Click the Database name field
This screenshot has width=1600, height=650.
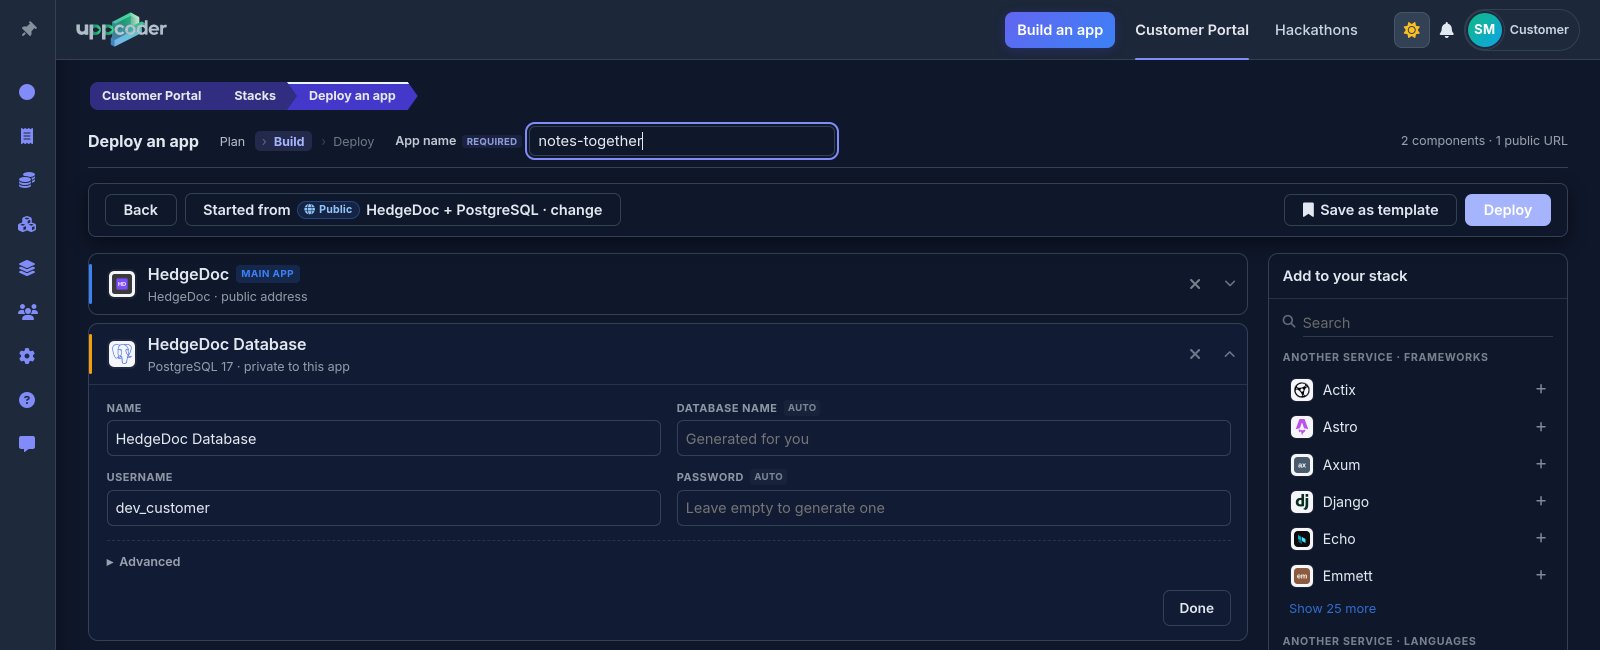953,439
